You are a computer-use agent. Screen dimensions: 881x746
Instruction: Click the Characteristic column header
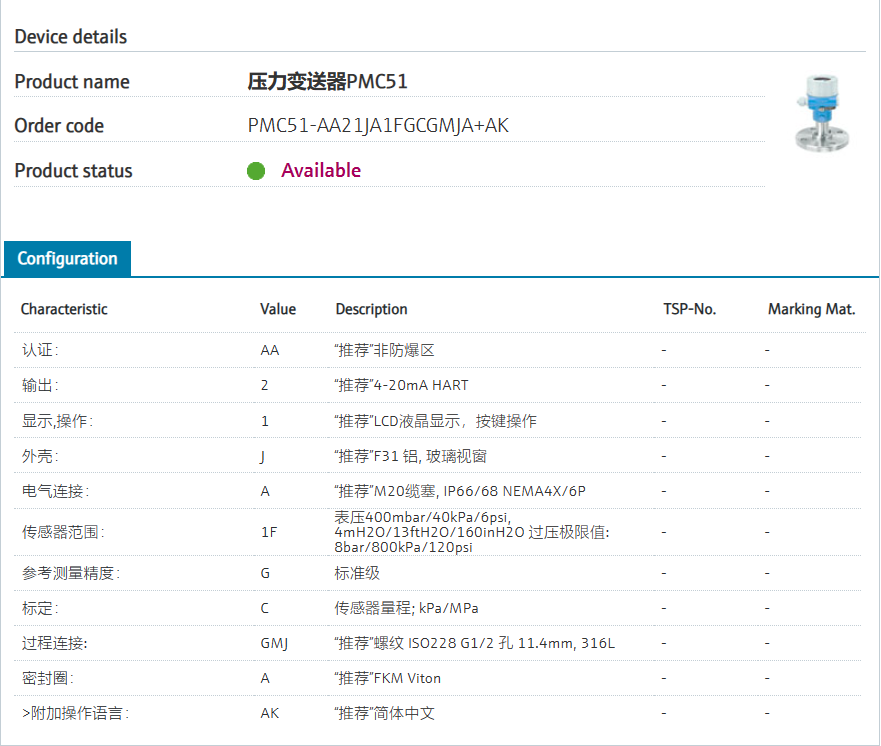pos(64,309)
